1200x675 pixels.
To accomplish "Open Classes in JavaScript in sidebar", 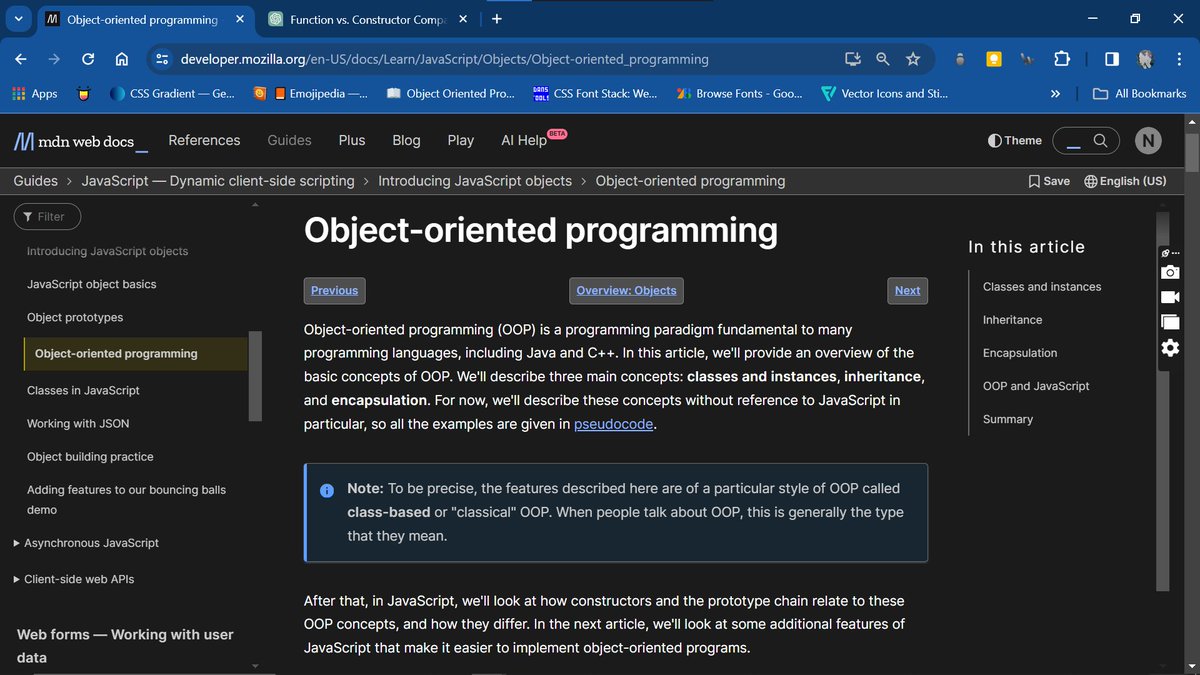I will tap(83, 390).
